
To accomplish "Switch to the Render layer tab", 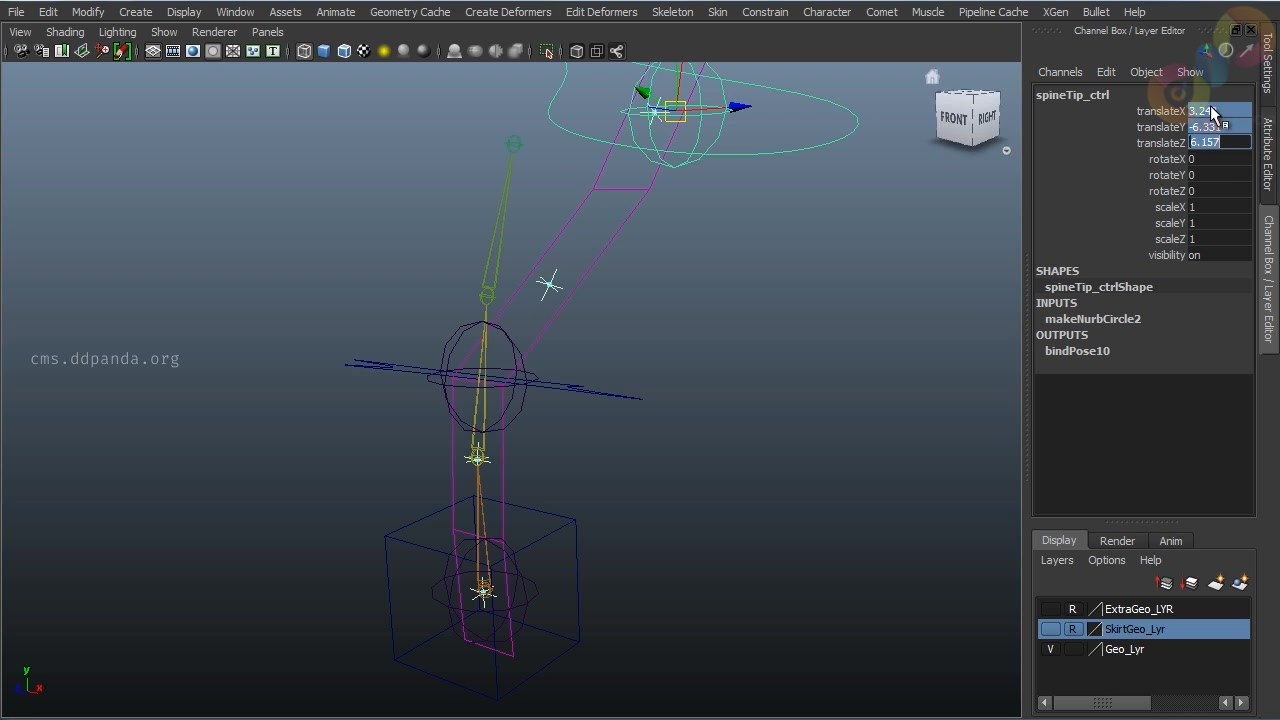I will tap(1117, 541).
